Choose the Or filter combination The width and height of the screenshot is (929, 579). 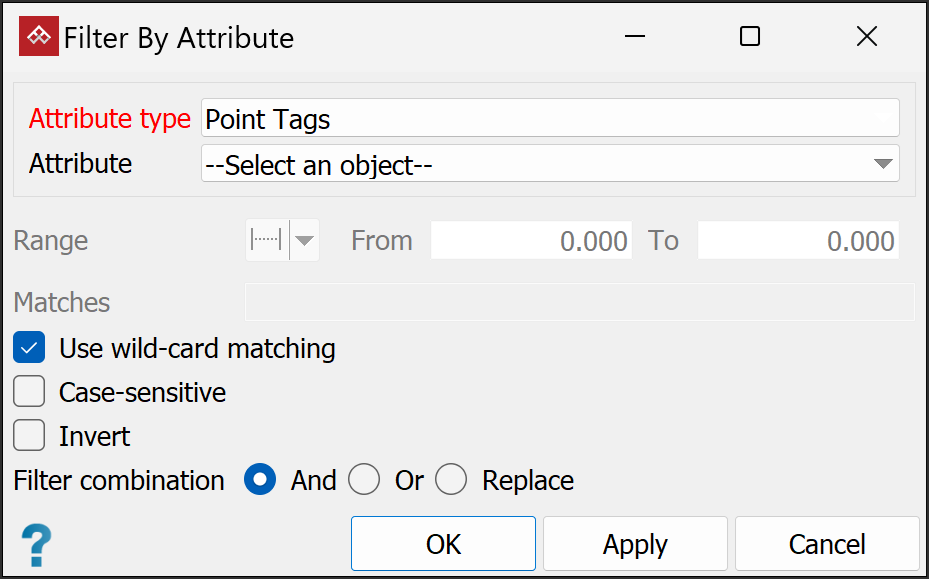point(364,480)
